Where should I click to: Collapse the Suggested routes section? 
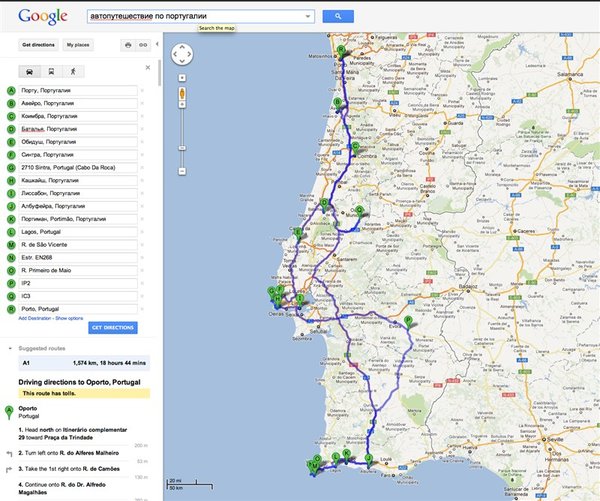pyautogui.click(x=10, y=348)
